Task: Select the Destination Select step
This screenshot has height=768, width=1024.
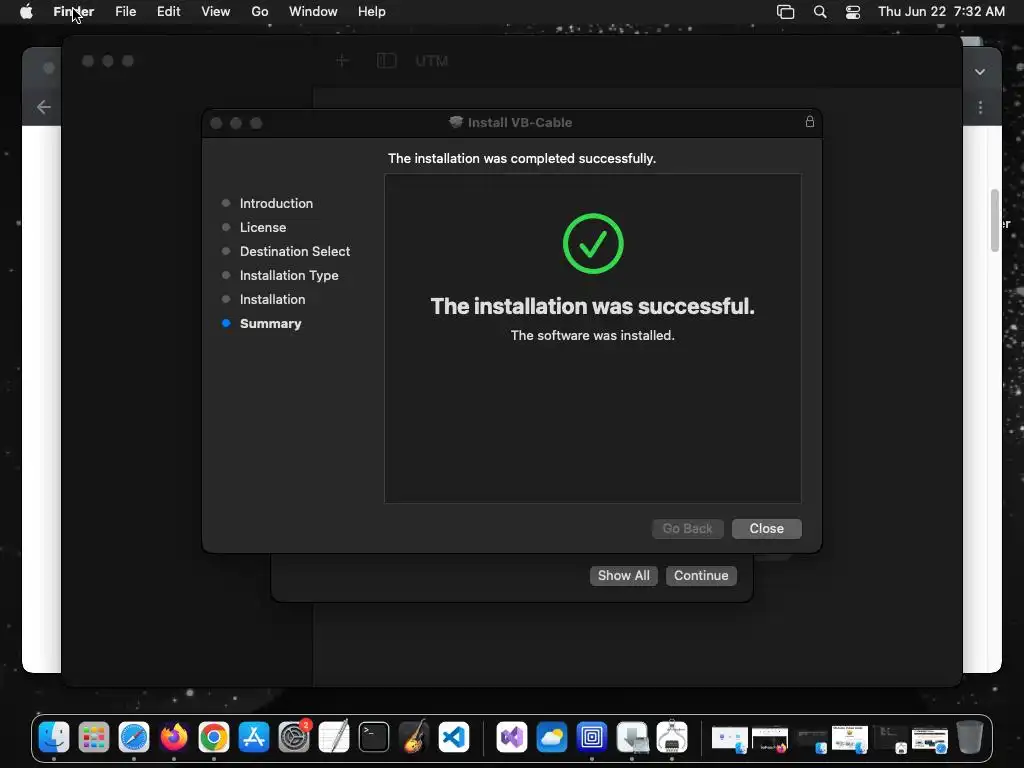Action: pos(295,251)
